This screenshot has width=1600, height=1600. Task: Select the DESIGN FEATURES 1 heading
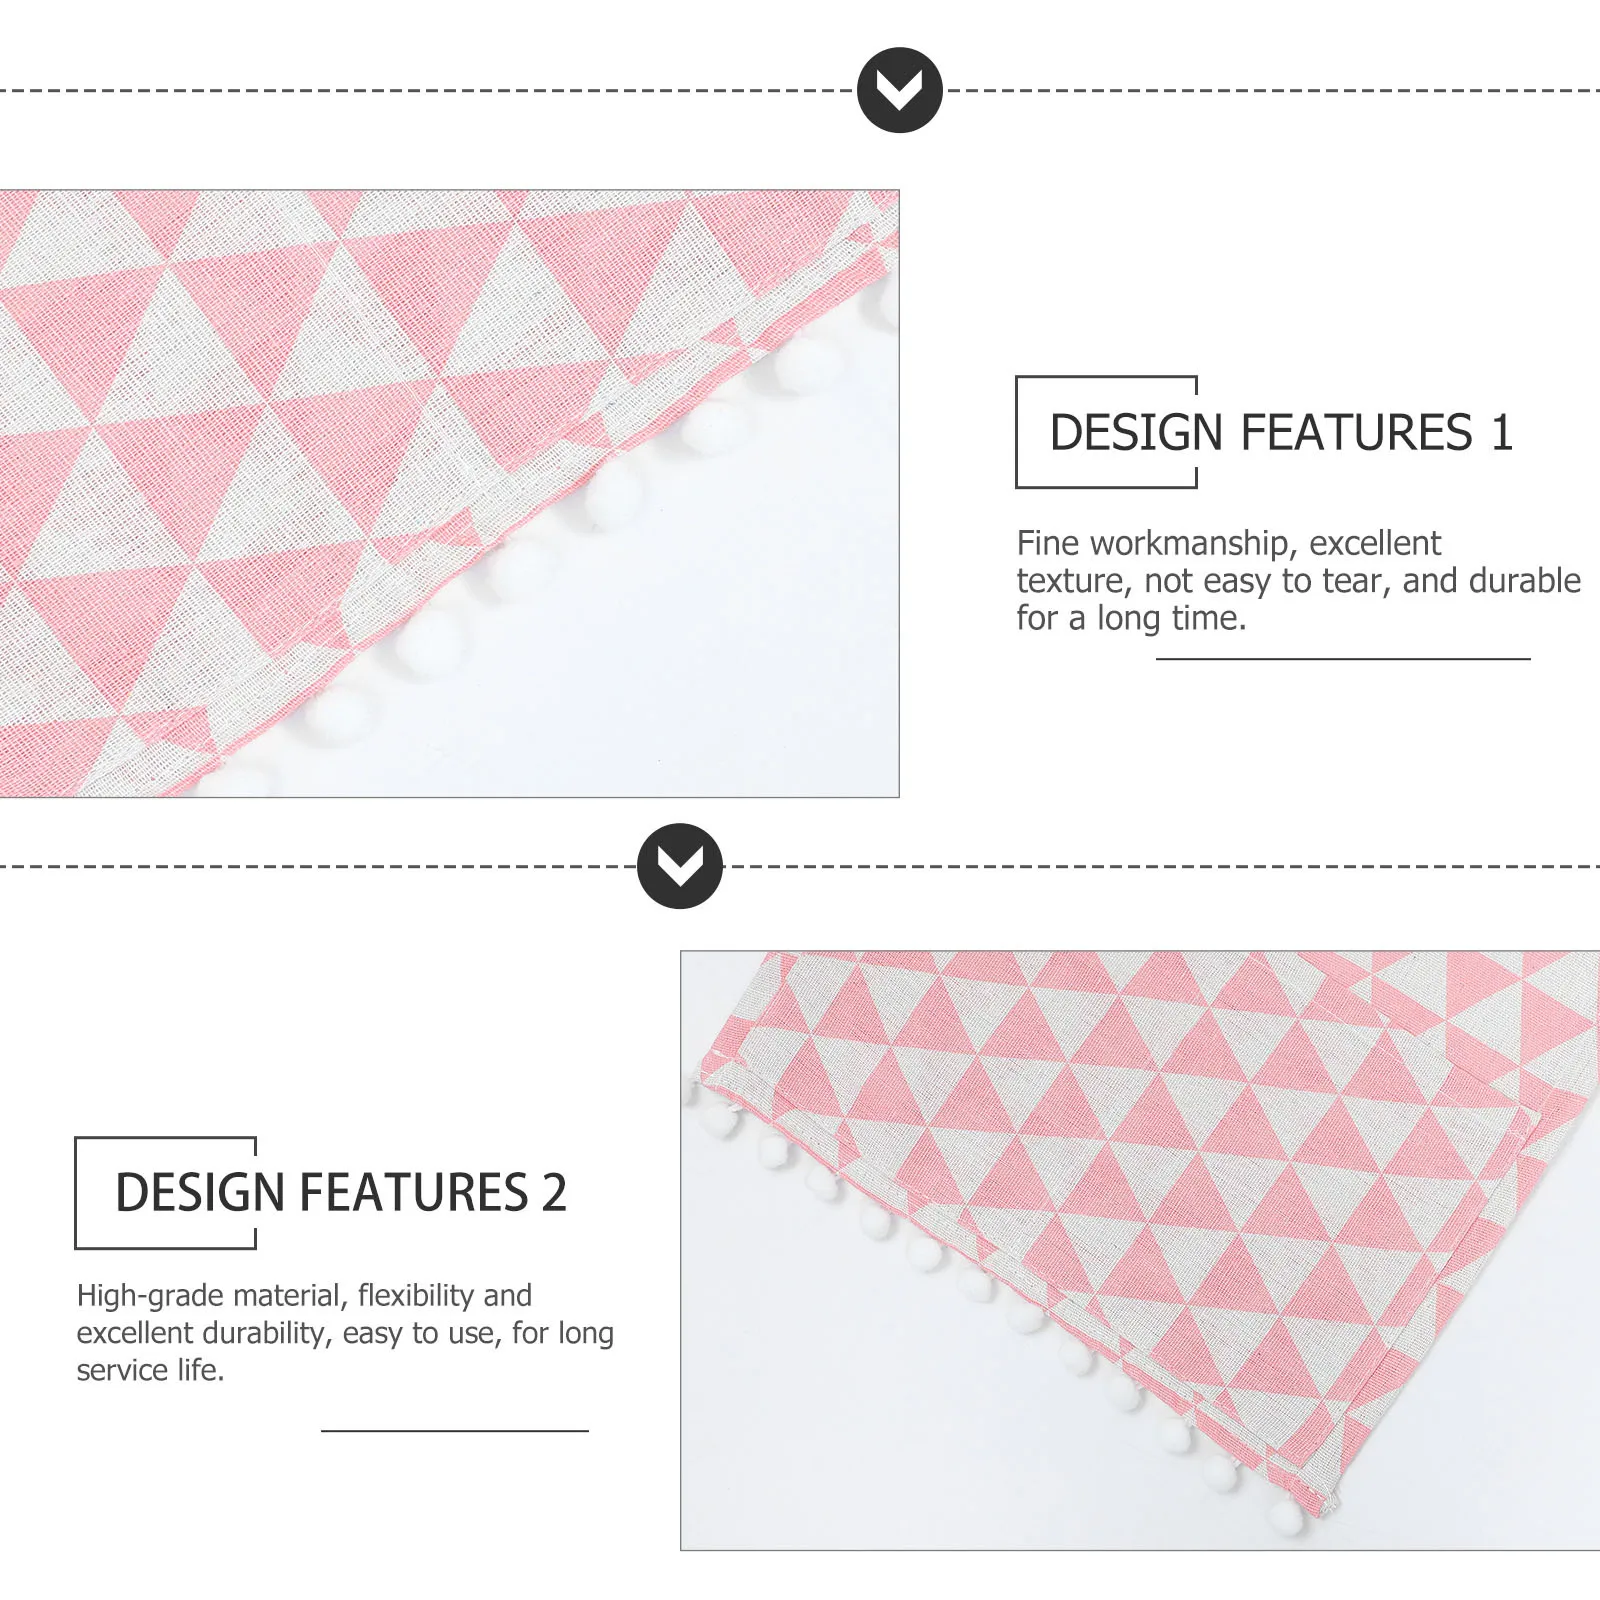coord(1281,432)
